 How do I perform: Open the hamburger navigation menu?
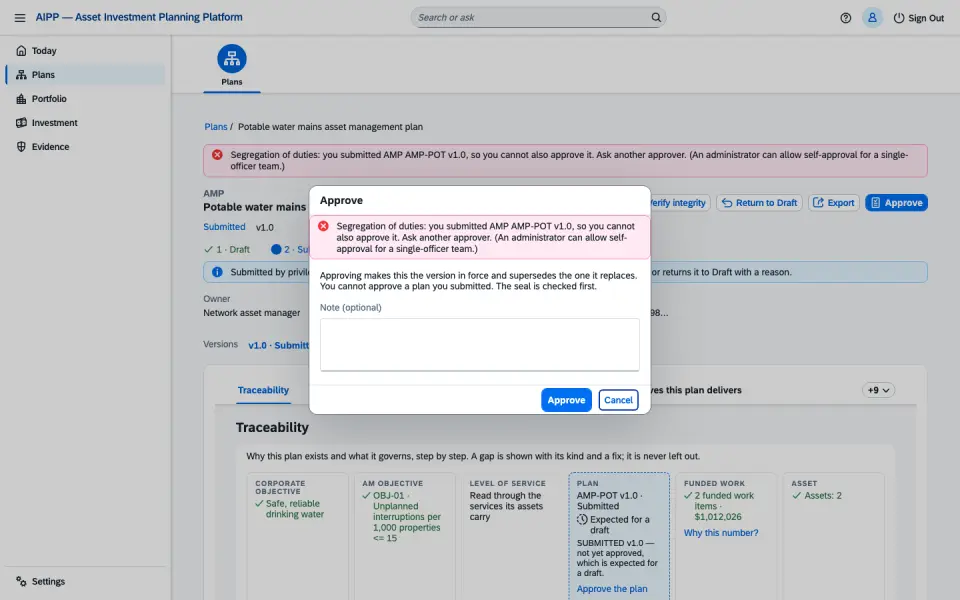pyautogui.click(x=20, y=18)
